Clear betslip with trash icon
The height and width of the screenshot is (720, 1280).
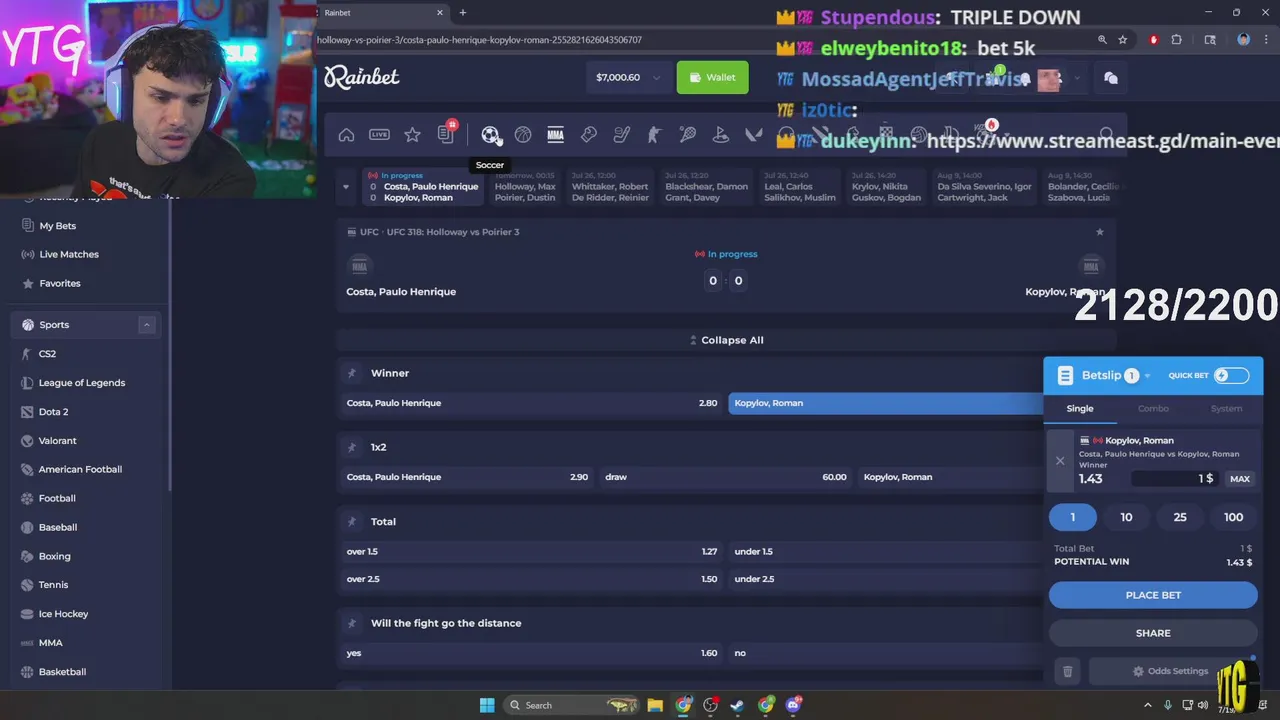click(x=1067, y=671)
